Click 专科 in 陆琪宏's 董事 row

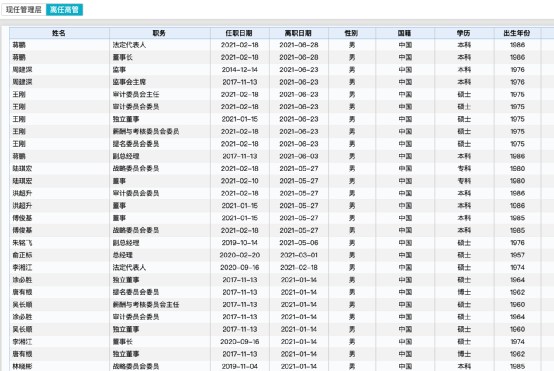click(464, 181)
